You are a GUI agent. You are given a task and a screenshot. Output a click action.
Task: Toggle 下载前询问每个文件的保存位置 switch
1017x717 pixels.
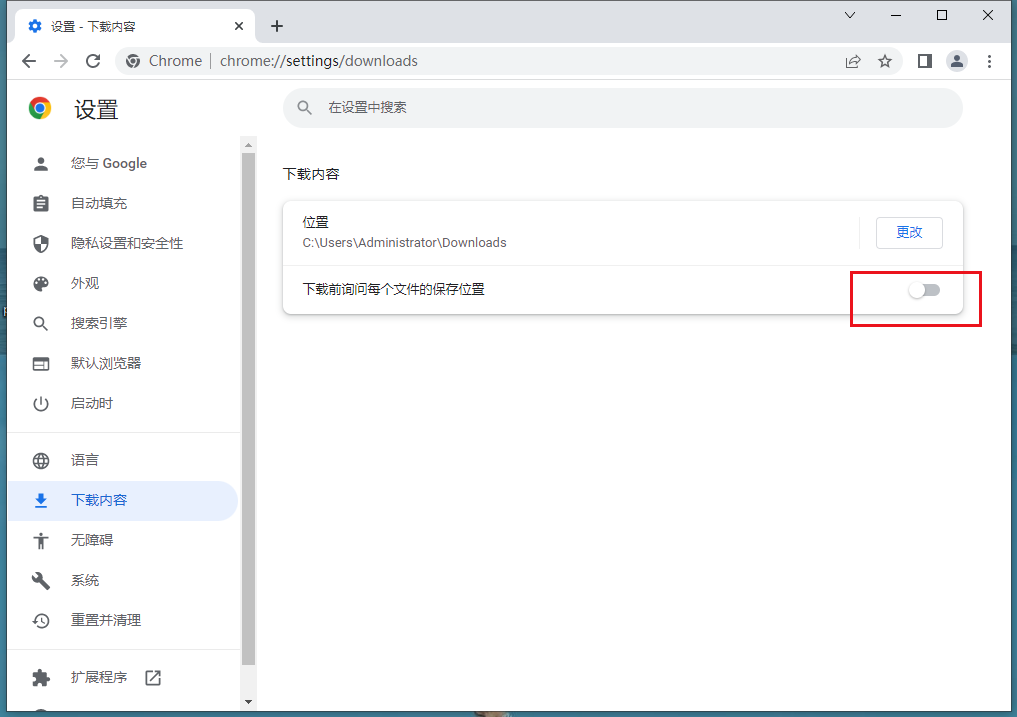[x=924, y=290]
